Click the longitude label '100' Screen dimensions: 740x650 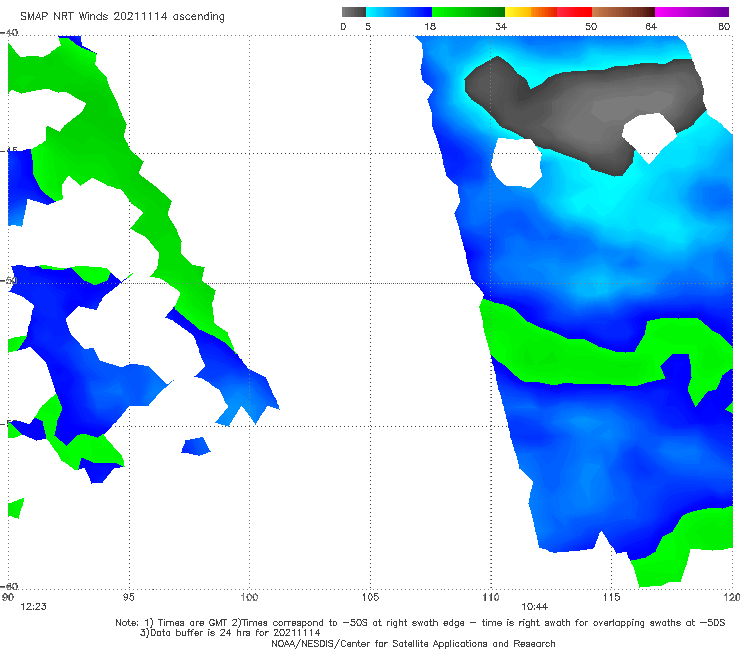[249, 597]
